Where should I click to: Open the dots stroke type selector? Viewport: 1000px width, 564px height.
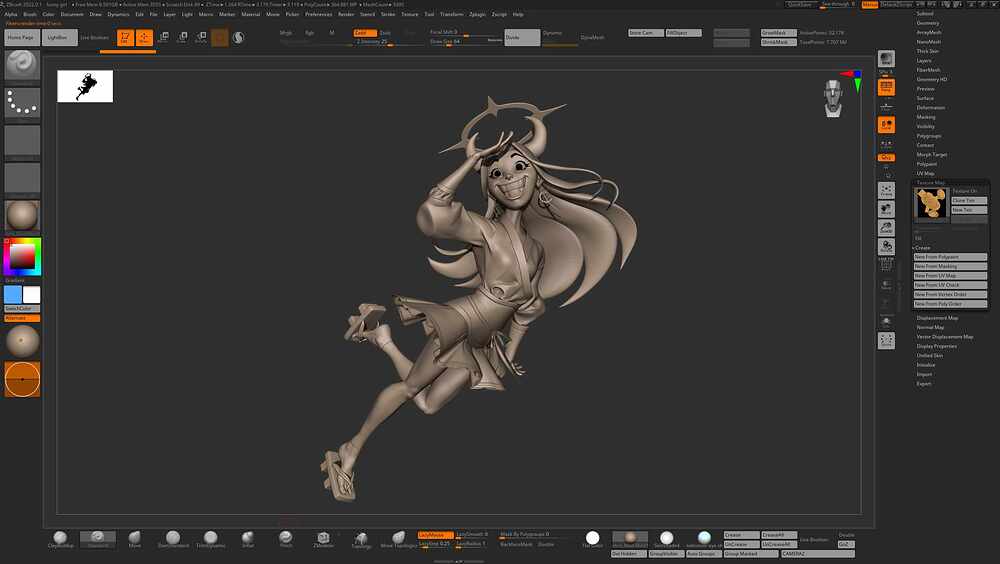(22, 103)
